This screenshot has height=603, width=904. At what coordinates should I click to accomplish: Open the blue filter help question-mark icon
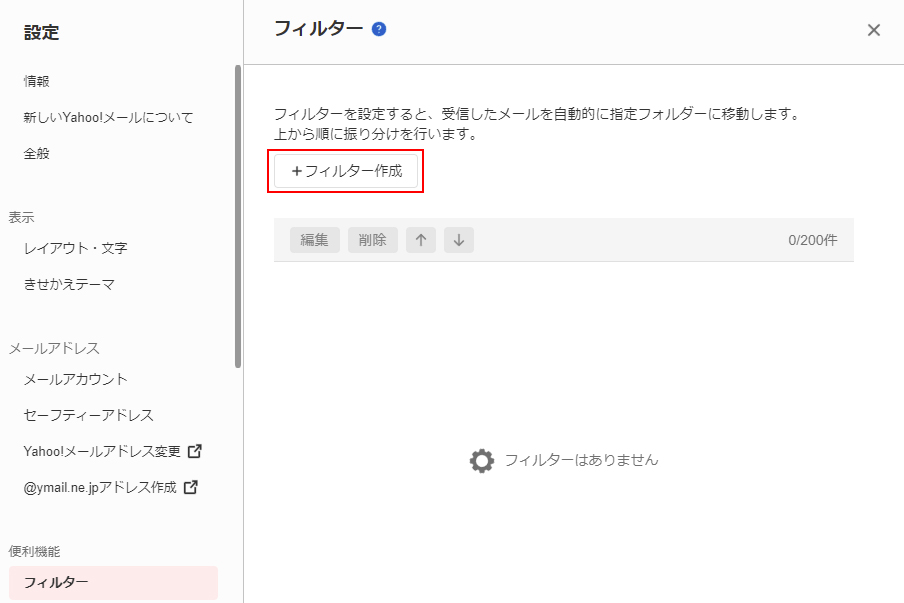[x=379, y=29]
